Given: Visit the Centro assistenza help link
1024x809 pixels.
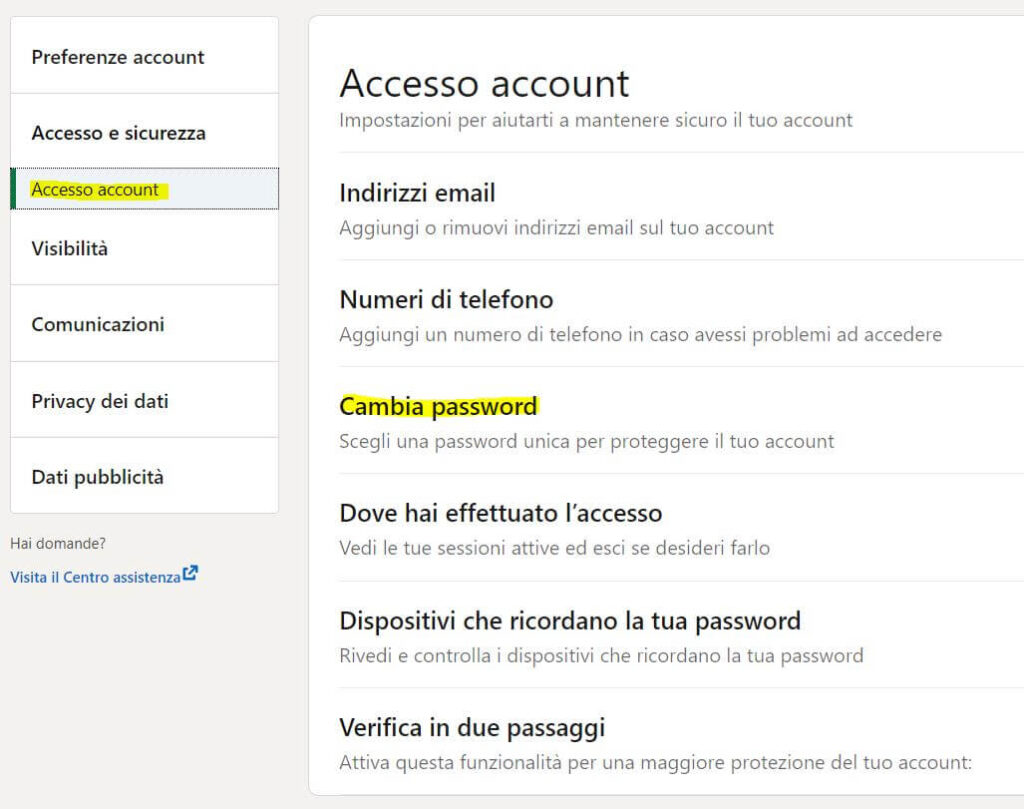Looking at the screenshot, I should point(96,576).
